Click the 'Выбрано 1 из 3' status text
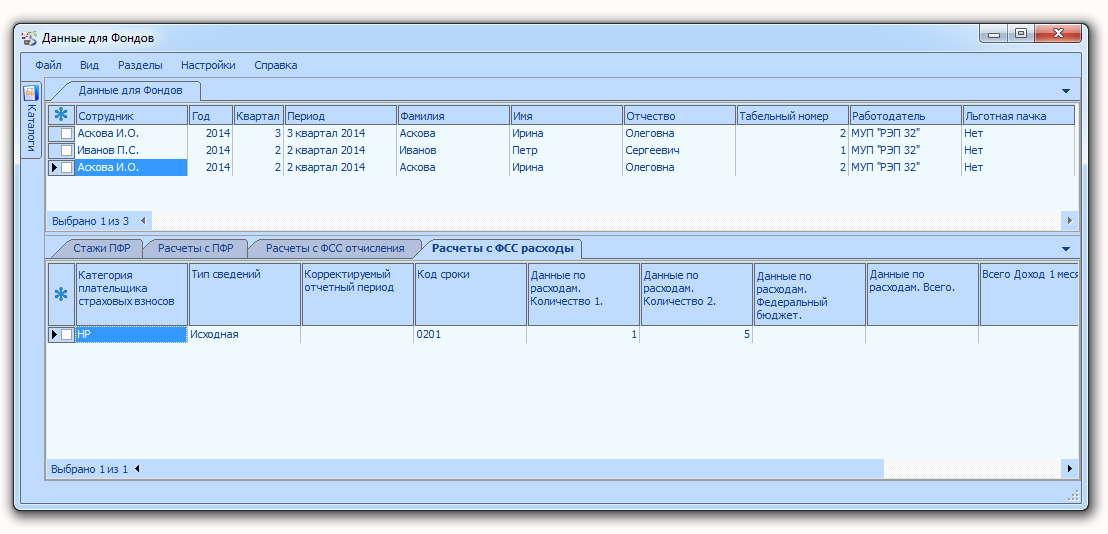1108x534 pixels. point(90,221)
